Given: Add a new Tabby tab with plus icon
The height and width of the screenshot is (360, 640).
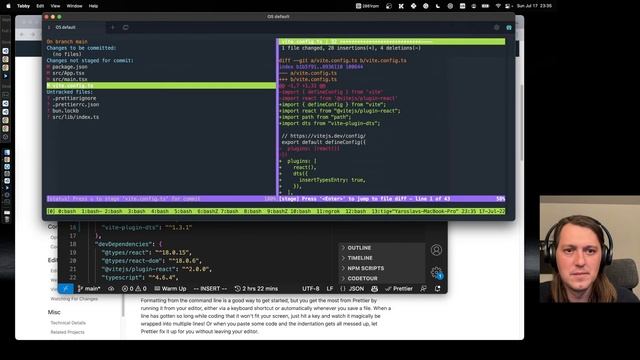Looking at the screenshot, I should tap(113, 27).
